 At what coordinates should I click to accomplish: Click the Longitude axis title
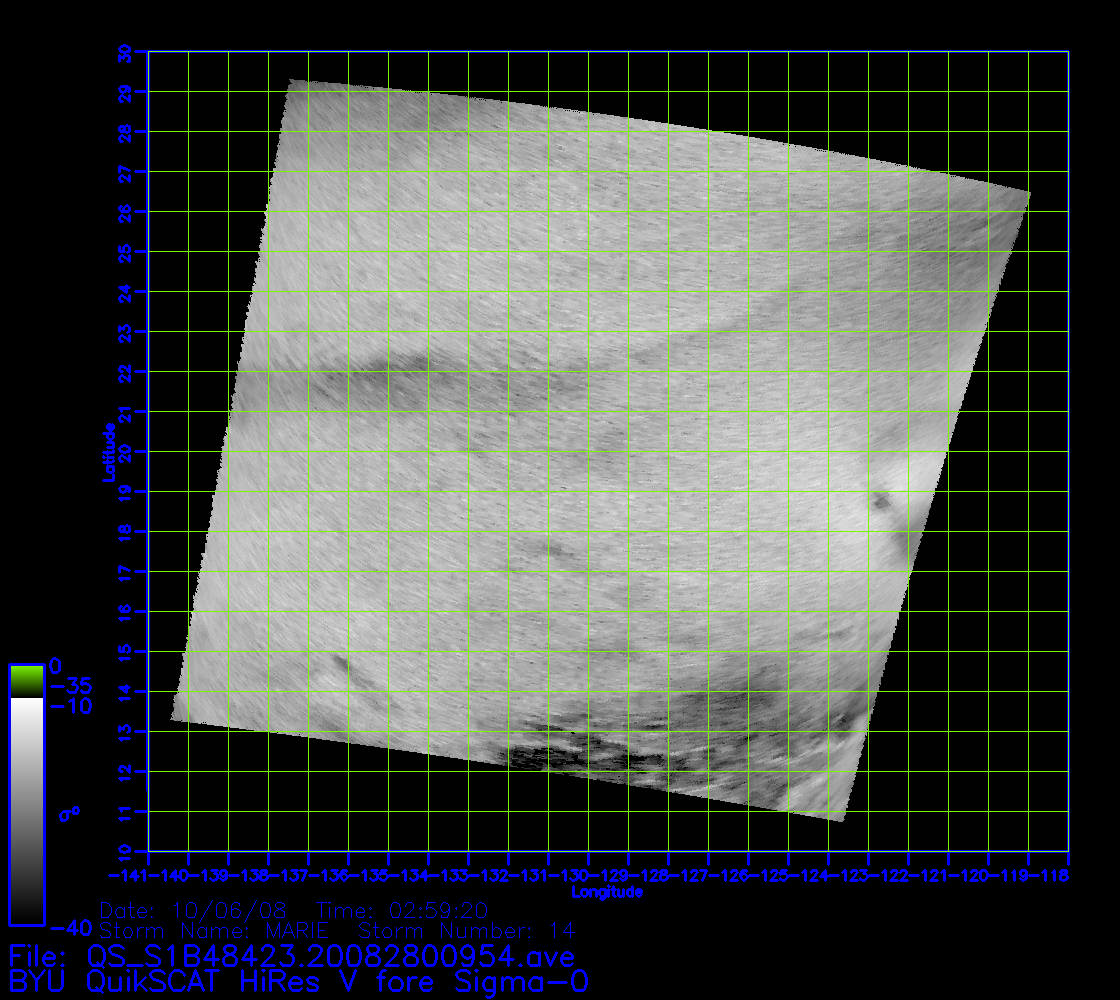click(607, 892)
